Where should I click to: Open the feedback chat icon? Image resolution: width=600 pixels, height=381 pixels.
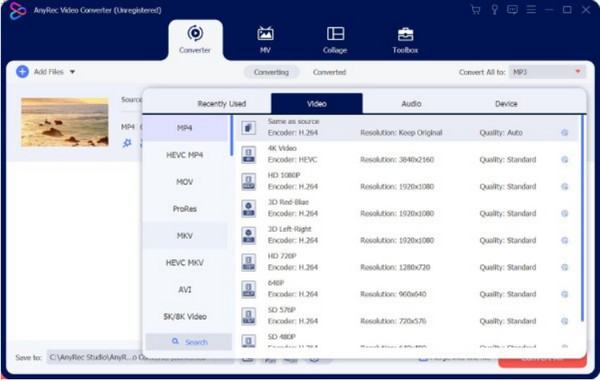[512, 10]
